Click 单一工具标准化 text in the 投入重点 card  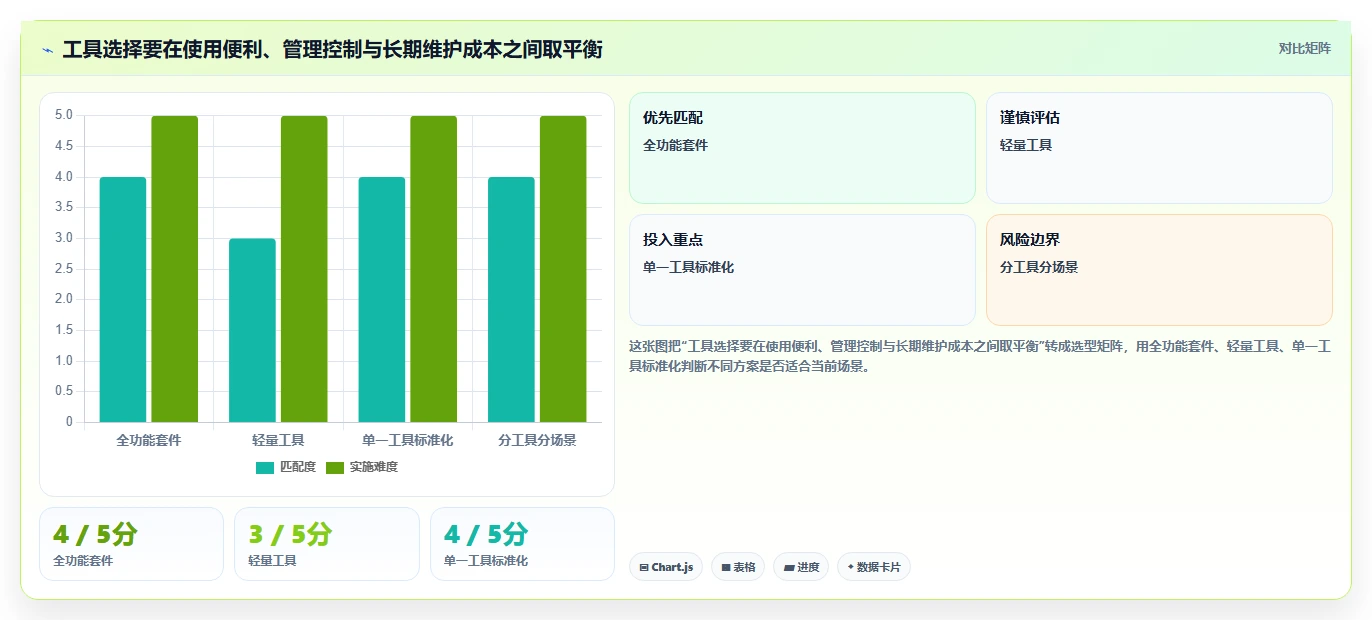pos(688,267)
